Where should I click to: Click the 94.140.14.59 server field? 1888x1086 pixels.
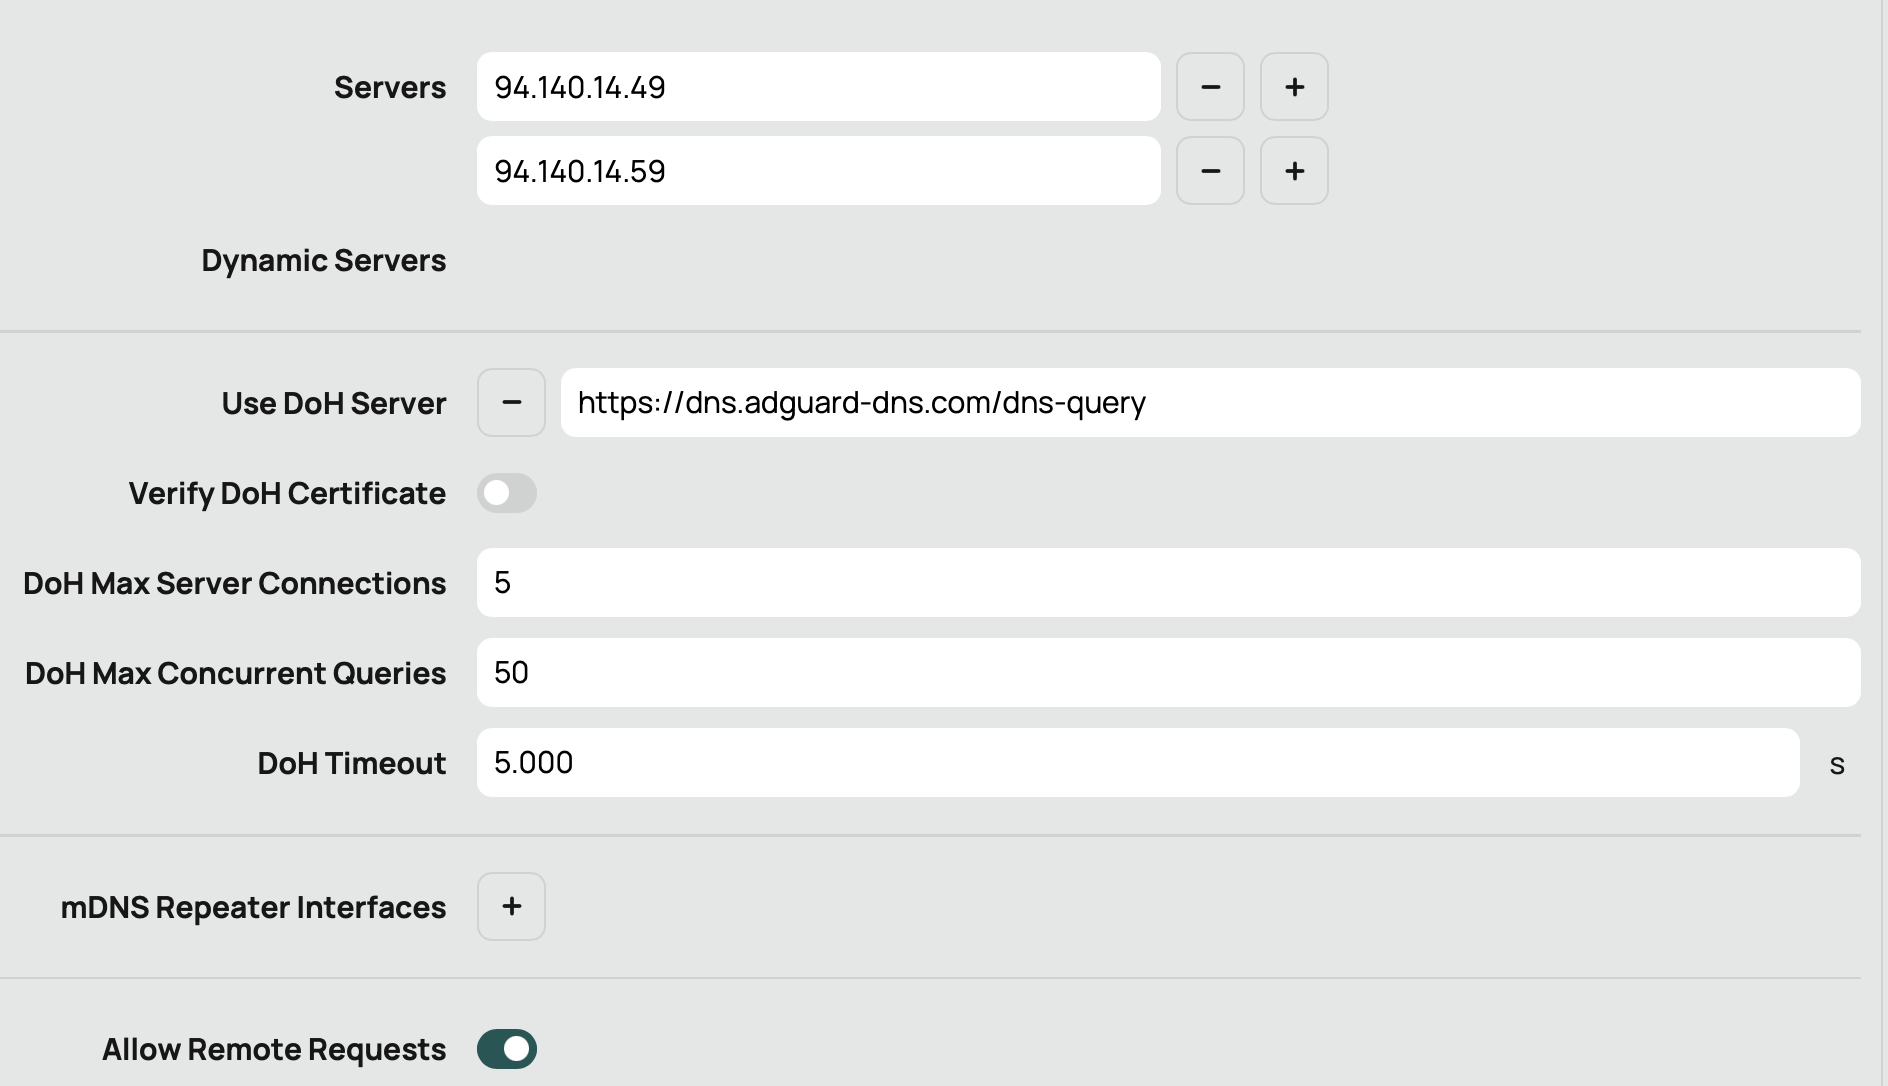point(818,171)
